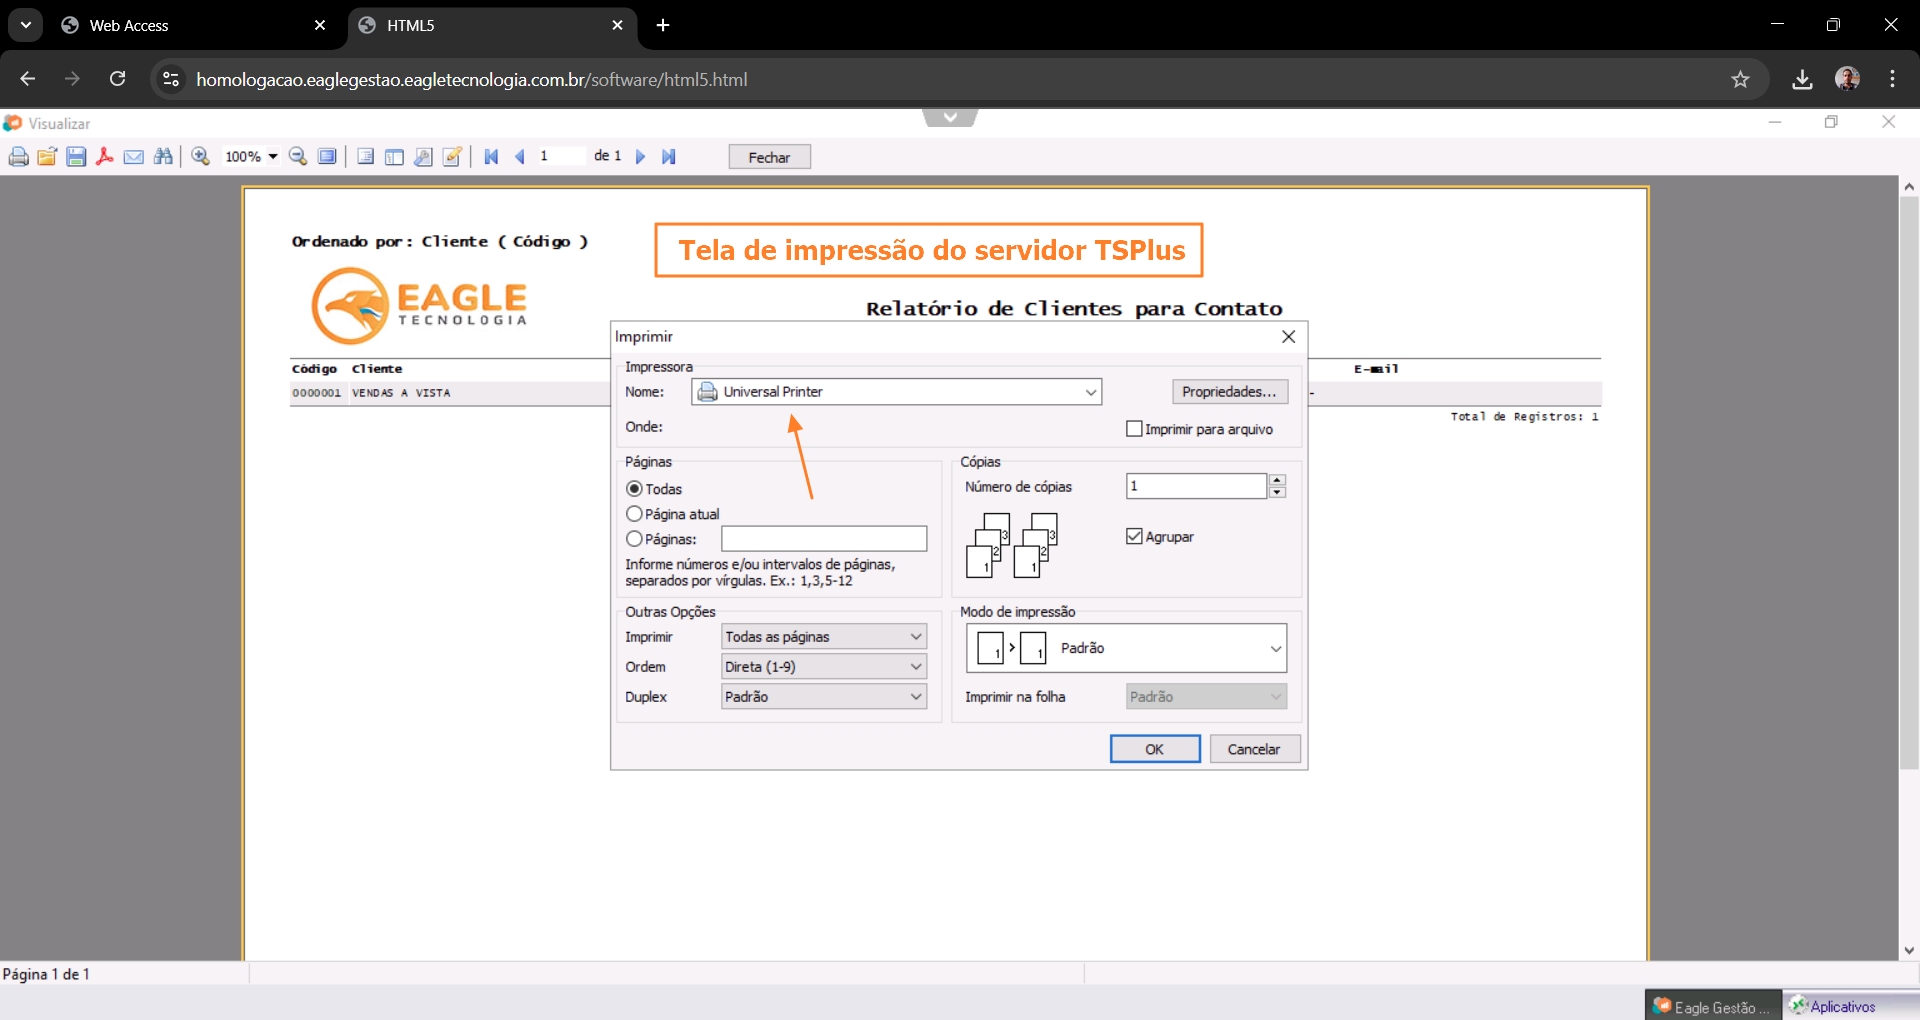This screenshot has width=1920, height=1020.
Task: Expand the TSPlus top menu chevron
Action: 950,118
